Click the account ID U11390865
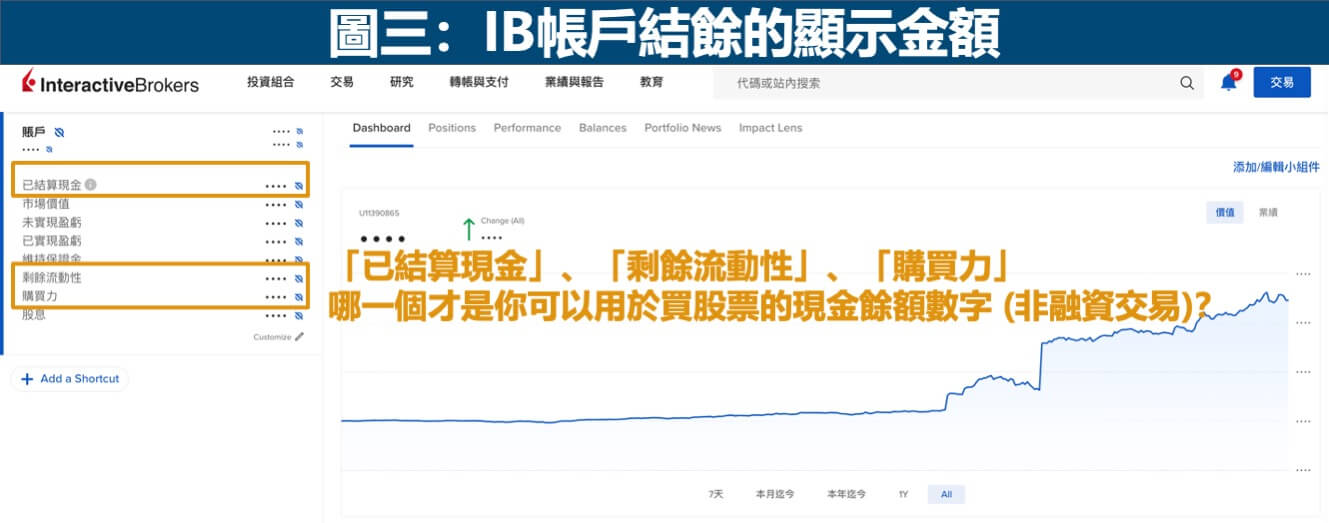Image resolution: width=1329 pixels, height=523 pixels. pyautogui.click(x=379, y=213)
